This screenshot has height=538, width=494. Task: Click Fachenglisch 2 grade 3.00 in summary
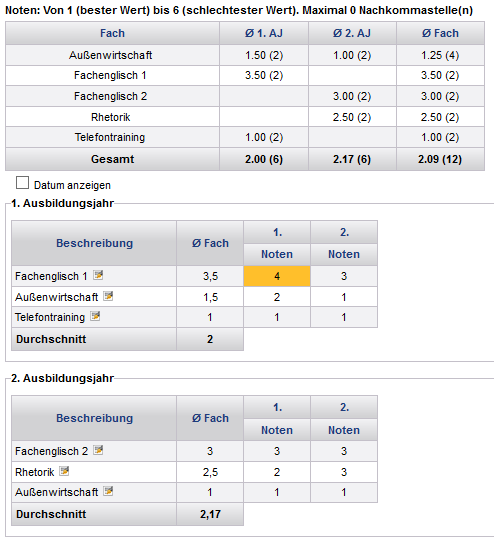[x=352, y=96]
